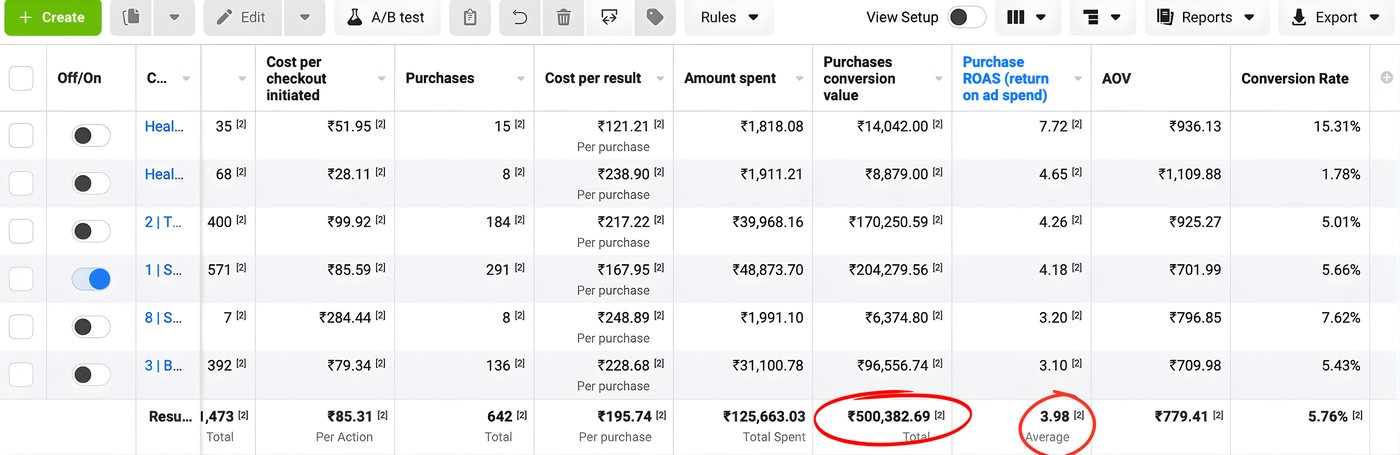Select checkbox for the 3 | B... row
This screenshot has width=1400, height=455.
(x=21, y=374)
